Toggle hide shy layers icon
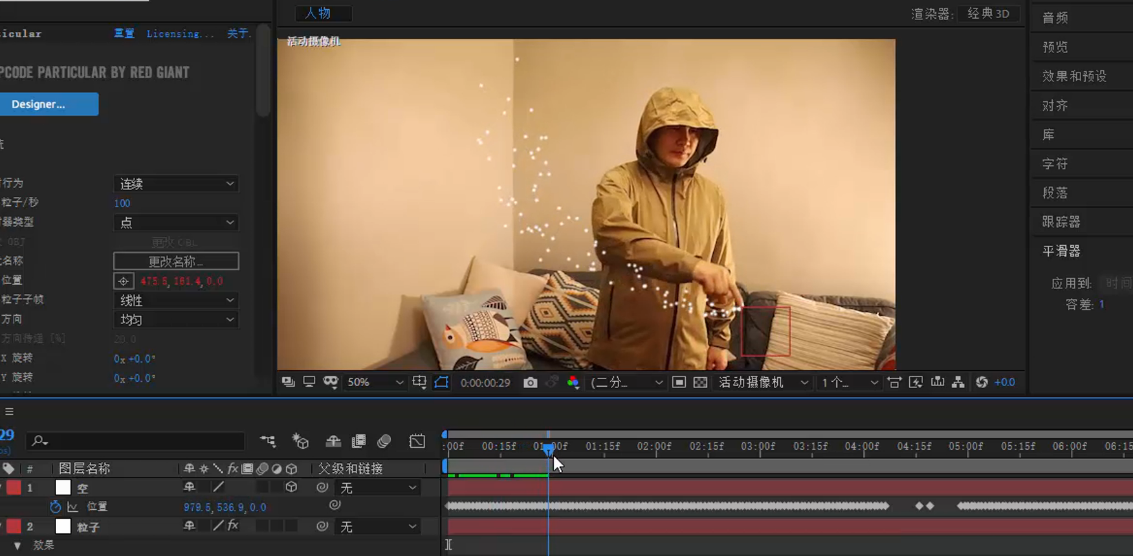The width and height of the screenshot is (1133, 556). point(333,441)
